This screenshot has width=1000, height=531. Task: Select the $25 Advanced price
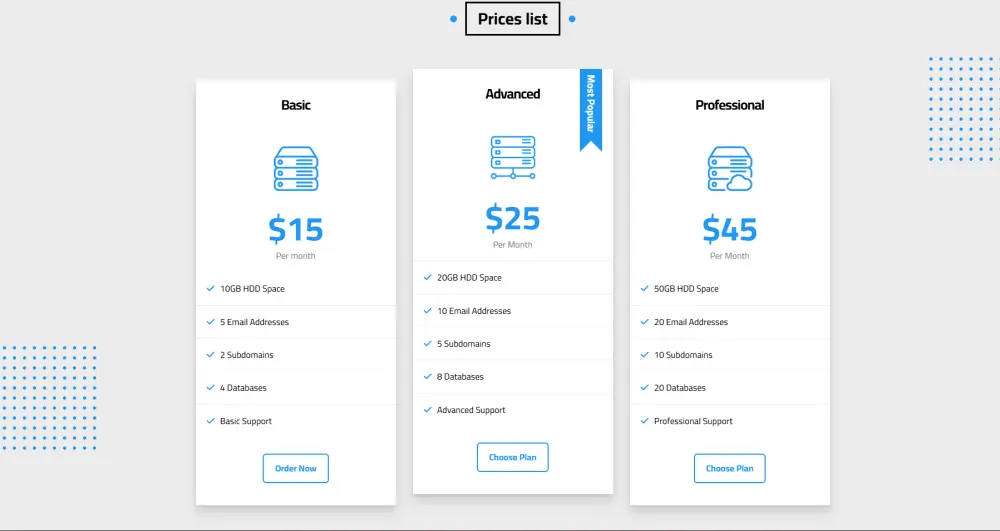click(x=512, y=218)
